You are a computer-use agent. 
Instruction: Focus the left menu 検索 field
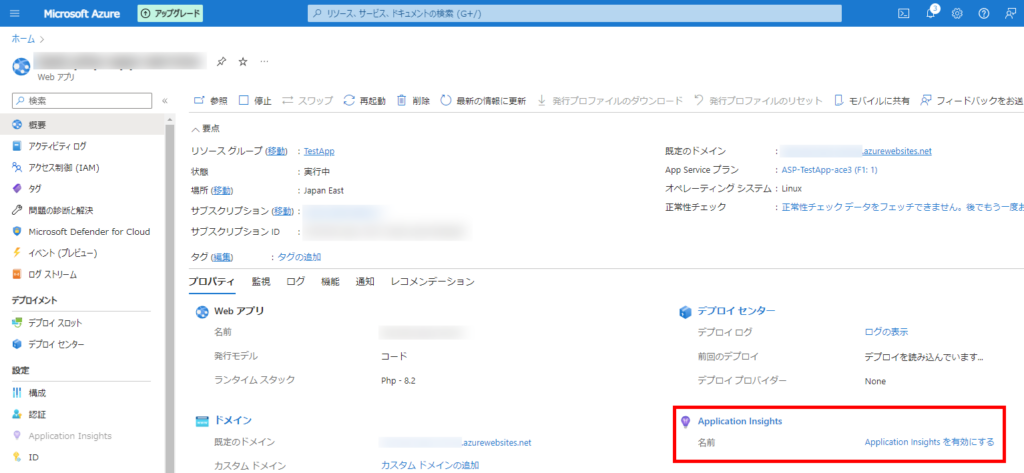[82, 101]
